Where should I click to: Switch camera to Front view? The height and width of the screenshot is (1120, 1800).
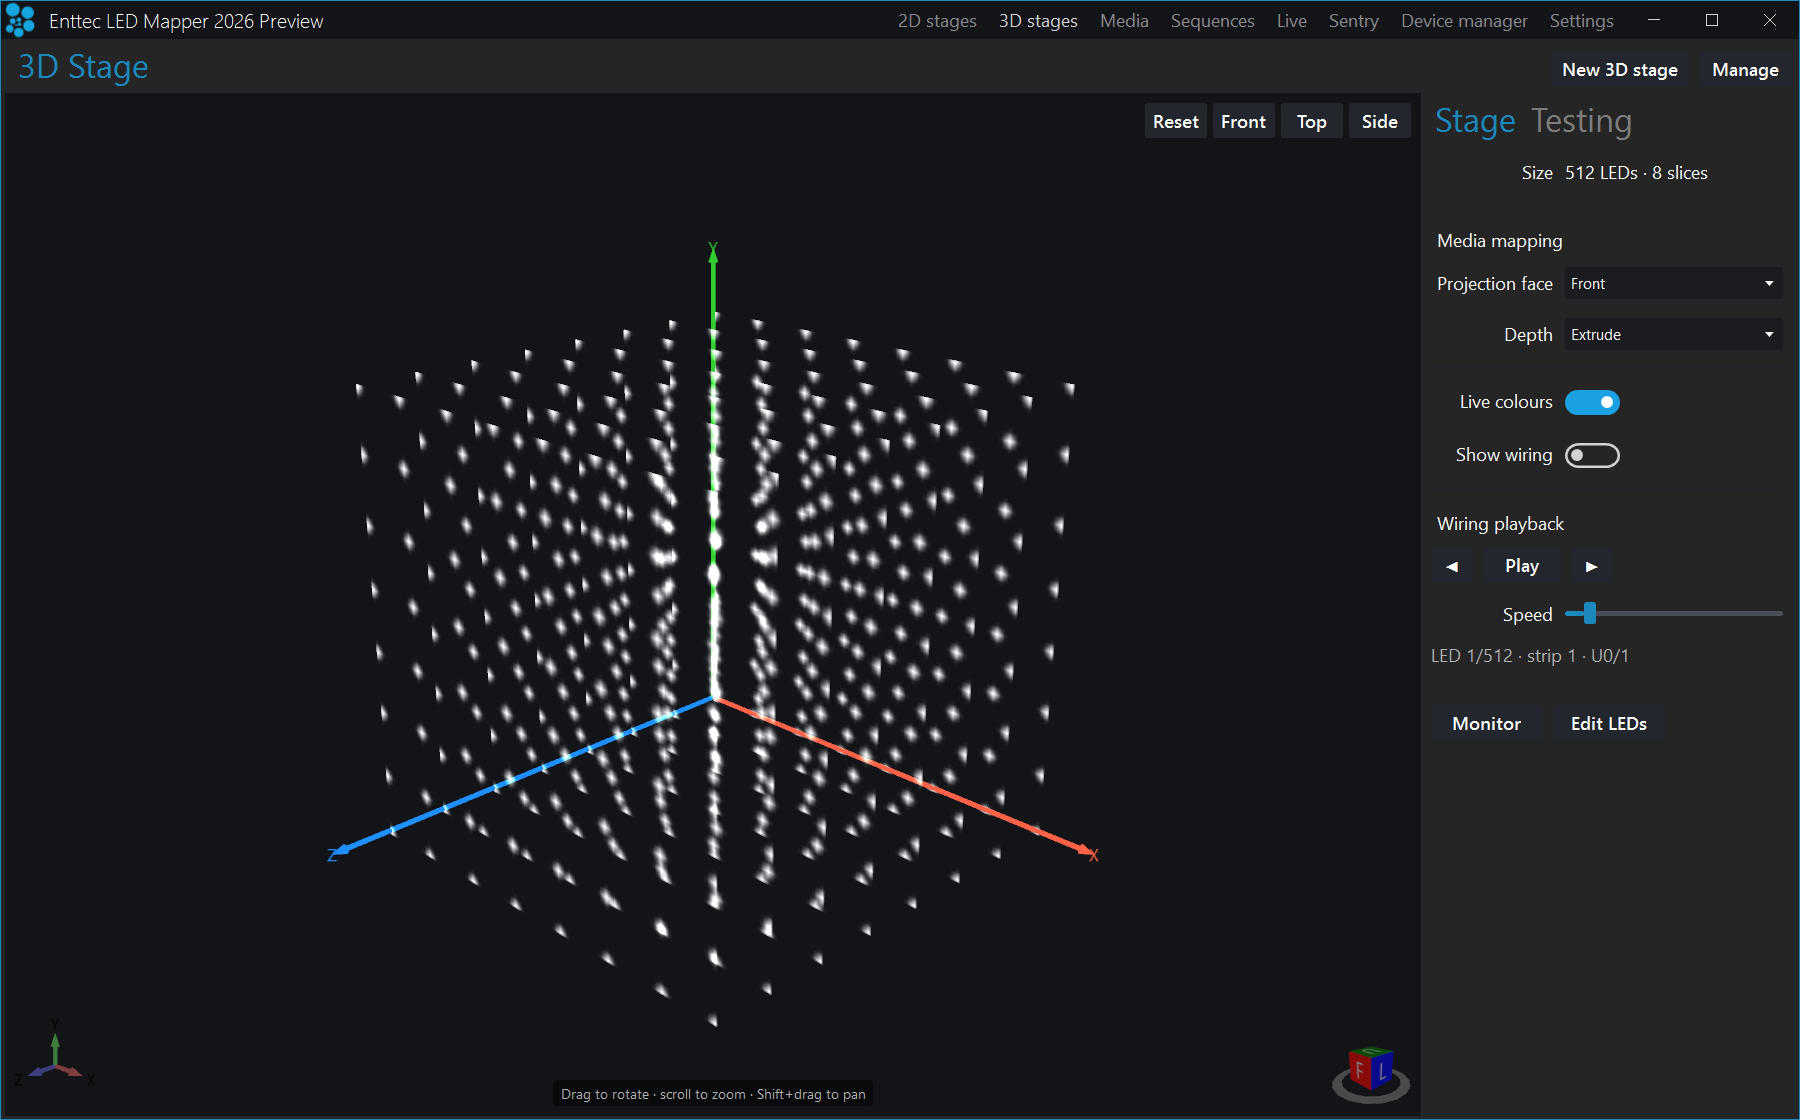point(1243,121)
